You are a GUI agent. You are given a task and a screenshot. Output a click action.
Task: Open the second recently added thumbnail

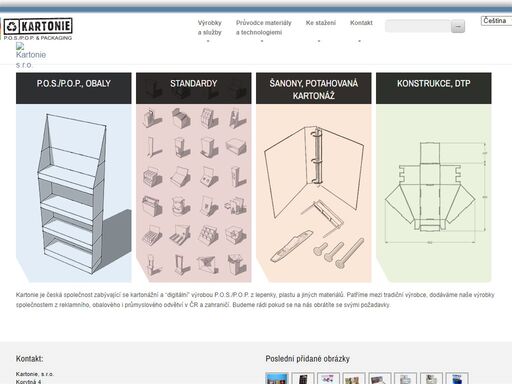pos(303,379)
